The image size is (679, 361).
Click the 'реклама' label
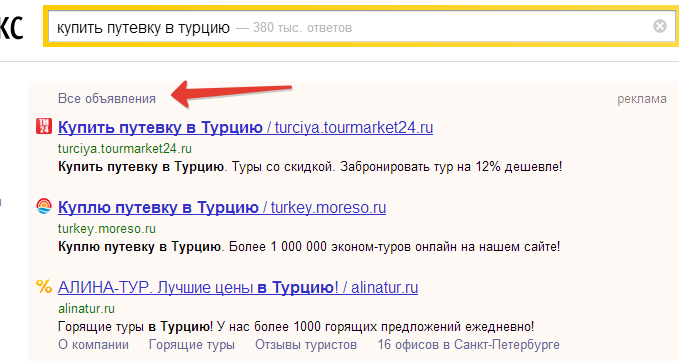(x=642, y=99)
